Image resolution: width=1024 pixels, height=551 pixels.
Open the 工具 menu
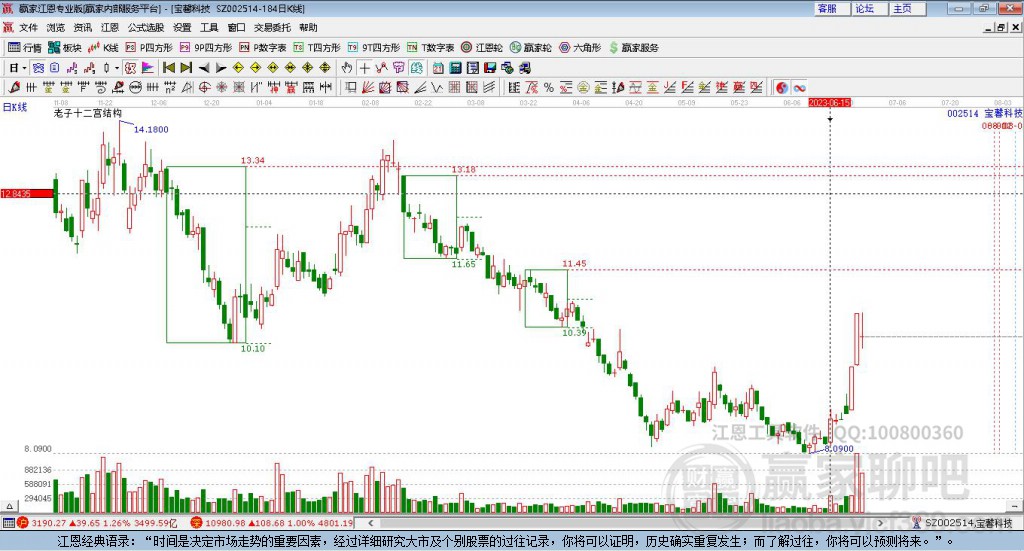209,27
